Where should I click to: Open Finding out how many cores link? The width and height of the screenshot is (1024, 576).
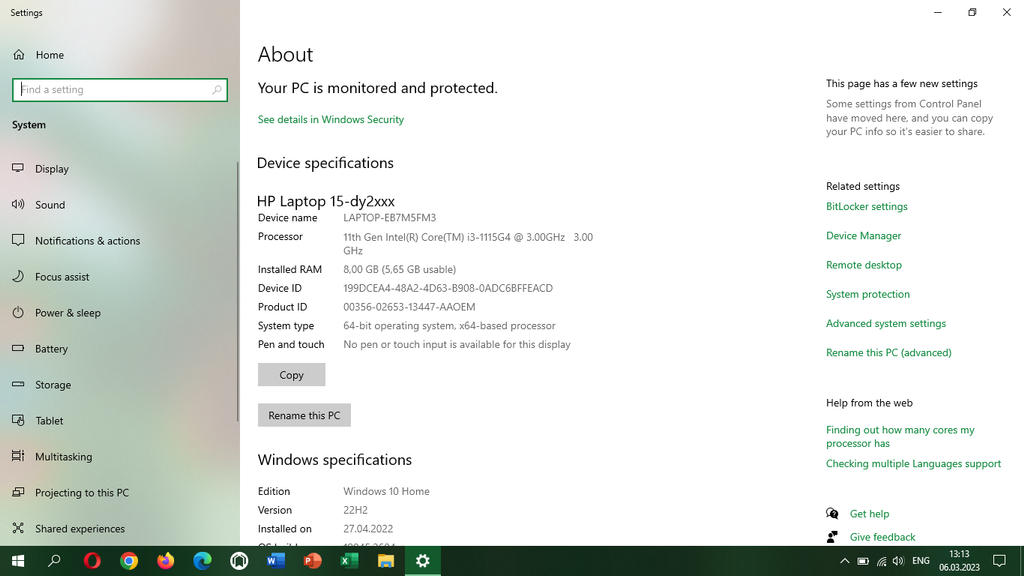click(900, 436)
